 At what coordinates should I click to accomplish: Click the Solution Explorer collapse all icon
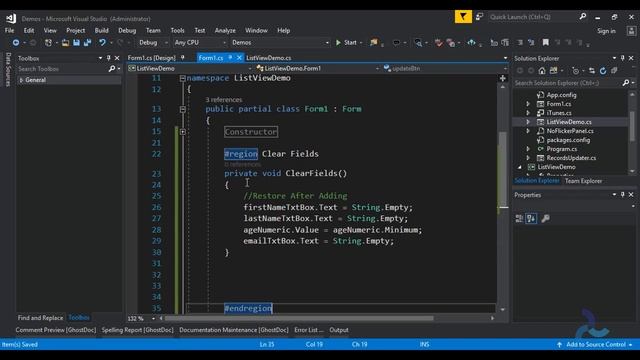(x=614, y=71)
